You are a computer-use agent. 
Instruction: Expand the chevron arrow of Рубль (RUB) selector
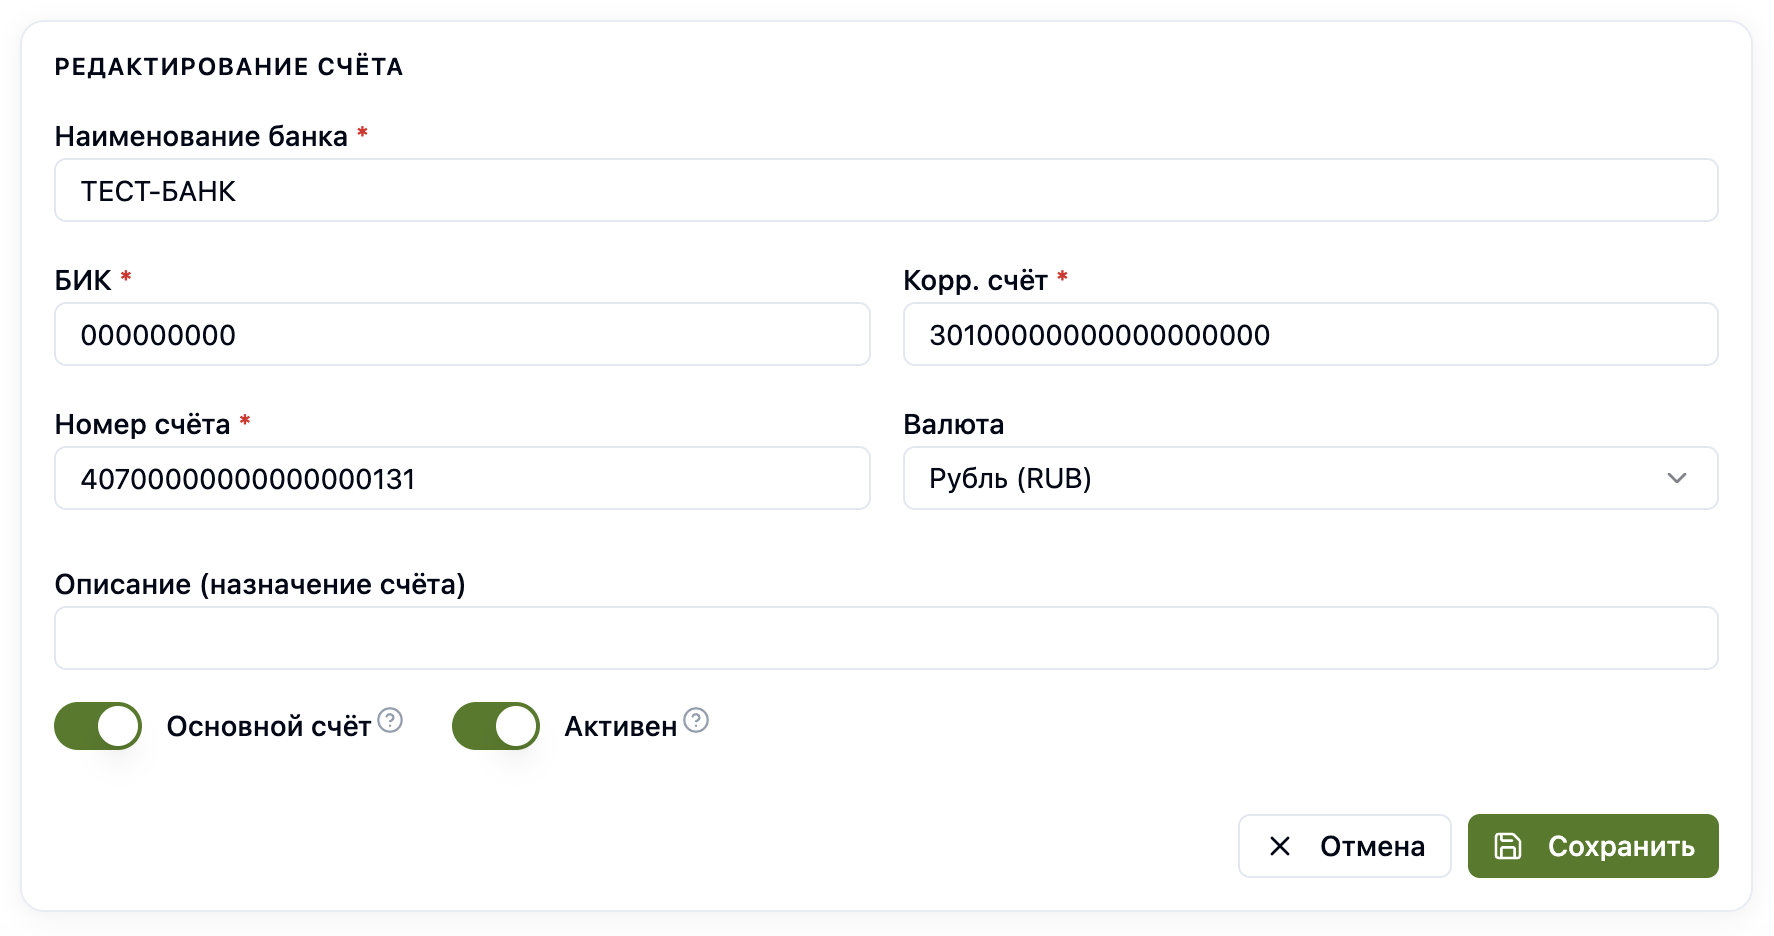[x=1677, y=478]
